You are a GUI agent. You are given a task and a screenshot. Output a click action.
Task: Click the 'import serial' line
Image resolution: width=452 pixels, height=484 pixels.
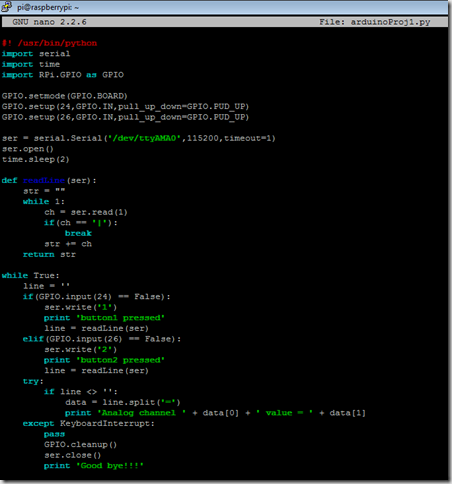(x=36, y=54)
